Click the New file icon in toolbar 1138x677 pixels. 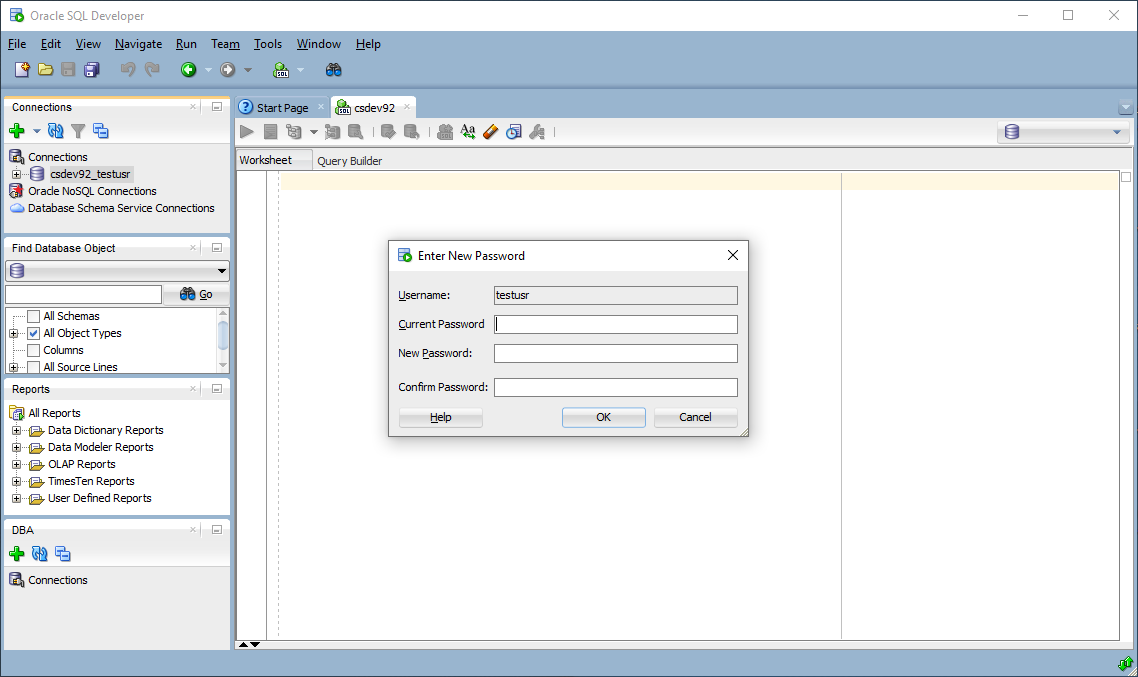(x=22, y=70)
